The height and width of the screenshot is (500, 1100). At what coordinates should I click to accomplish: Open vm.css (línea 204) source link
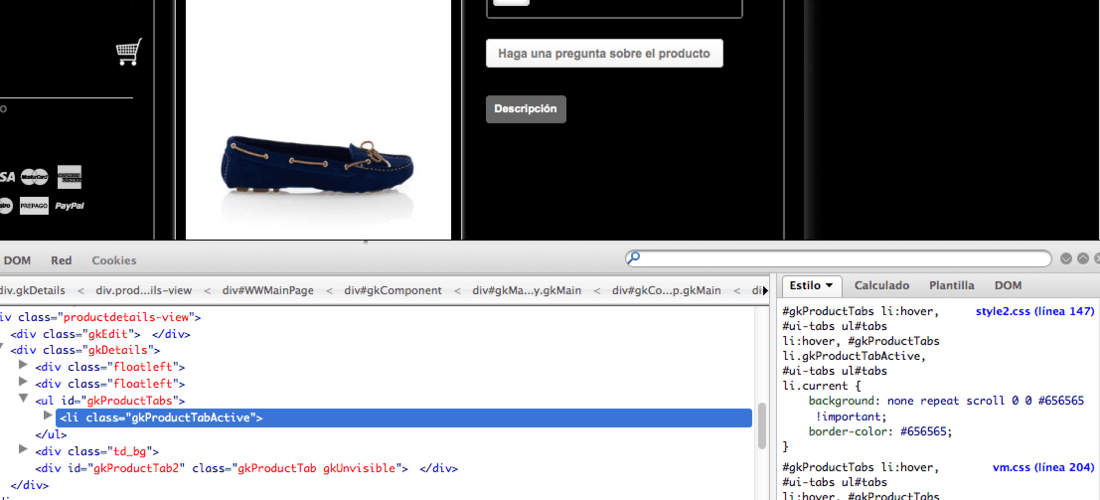click(x=1043, y=467)
